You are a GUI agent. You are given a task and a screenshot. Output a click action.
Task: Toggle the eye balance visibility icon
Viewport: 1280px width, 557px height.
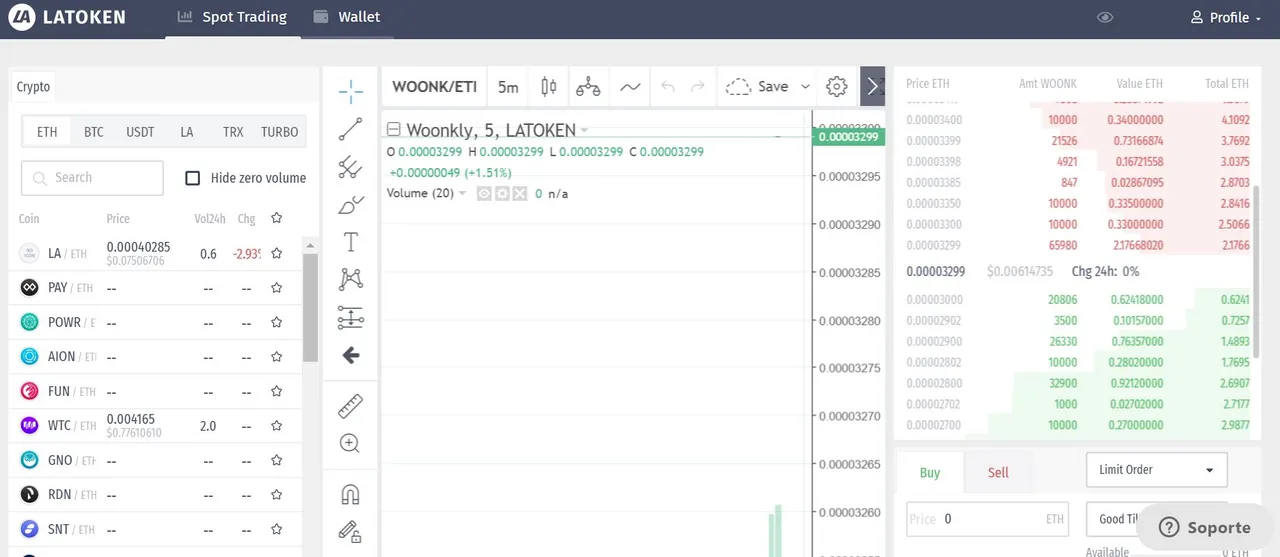tap(1105, 17)
